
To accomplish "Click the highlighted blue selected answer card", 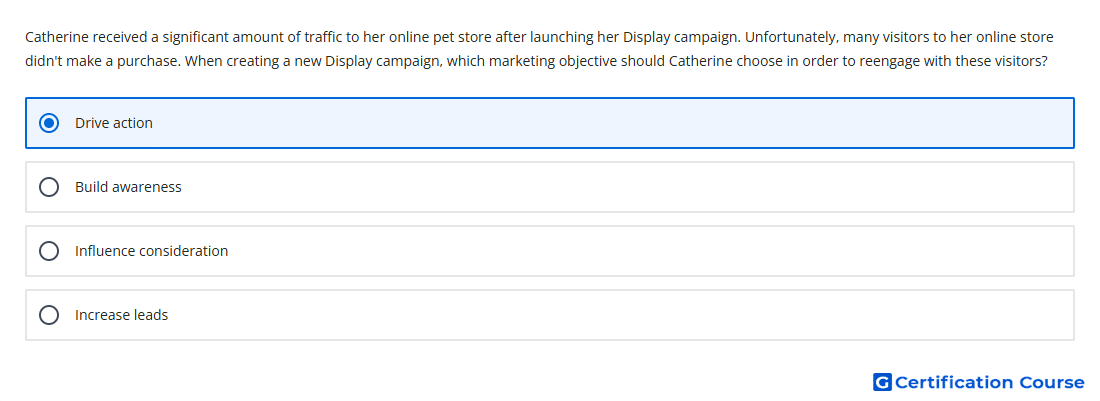I will 550,123.
